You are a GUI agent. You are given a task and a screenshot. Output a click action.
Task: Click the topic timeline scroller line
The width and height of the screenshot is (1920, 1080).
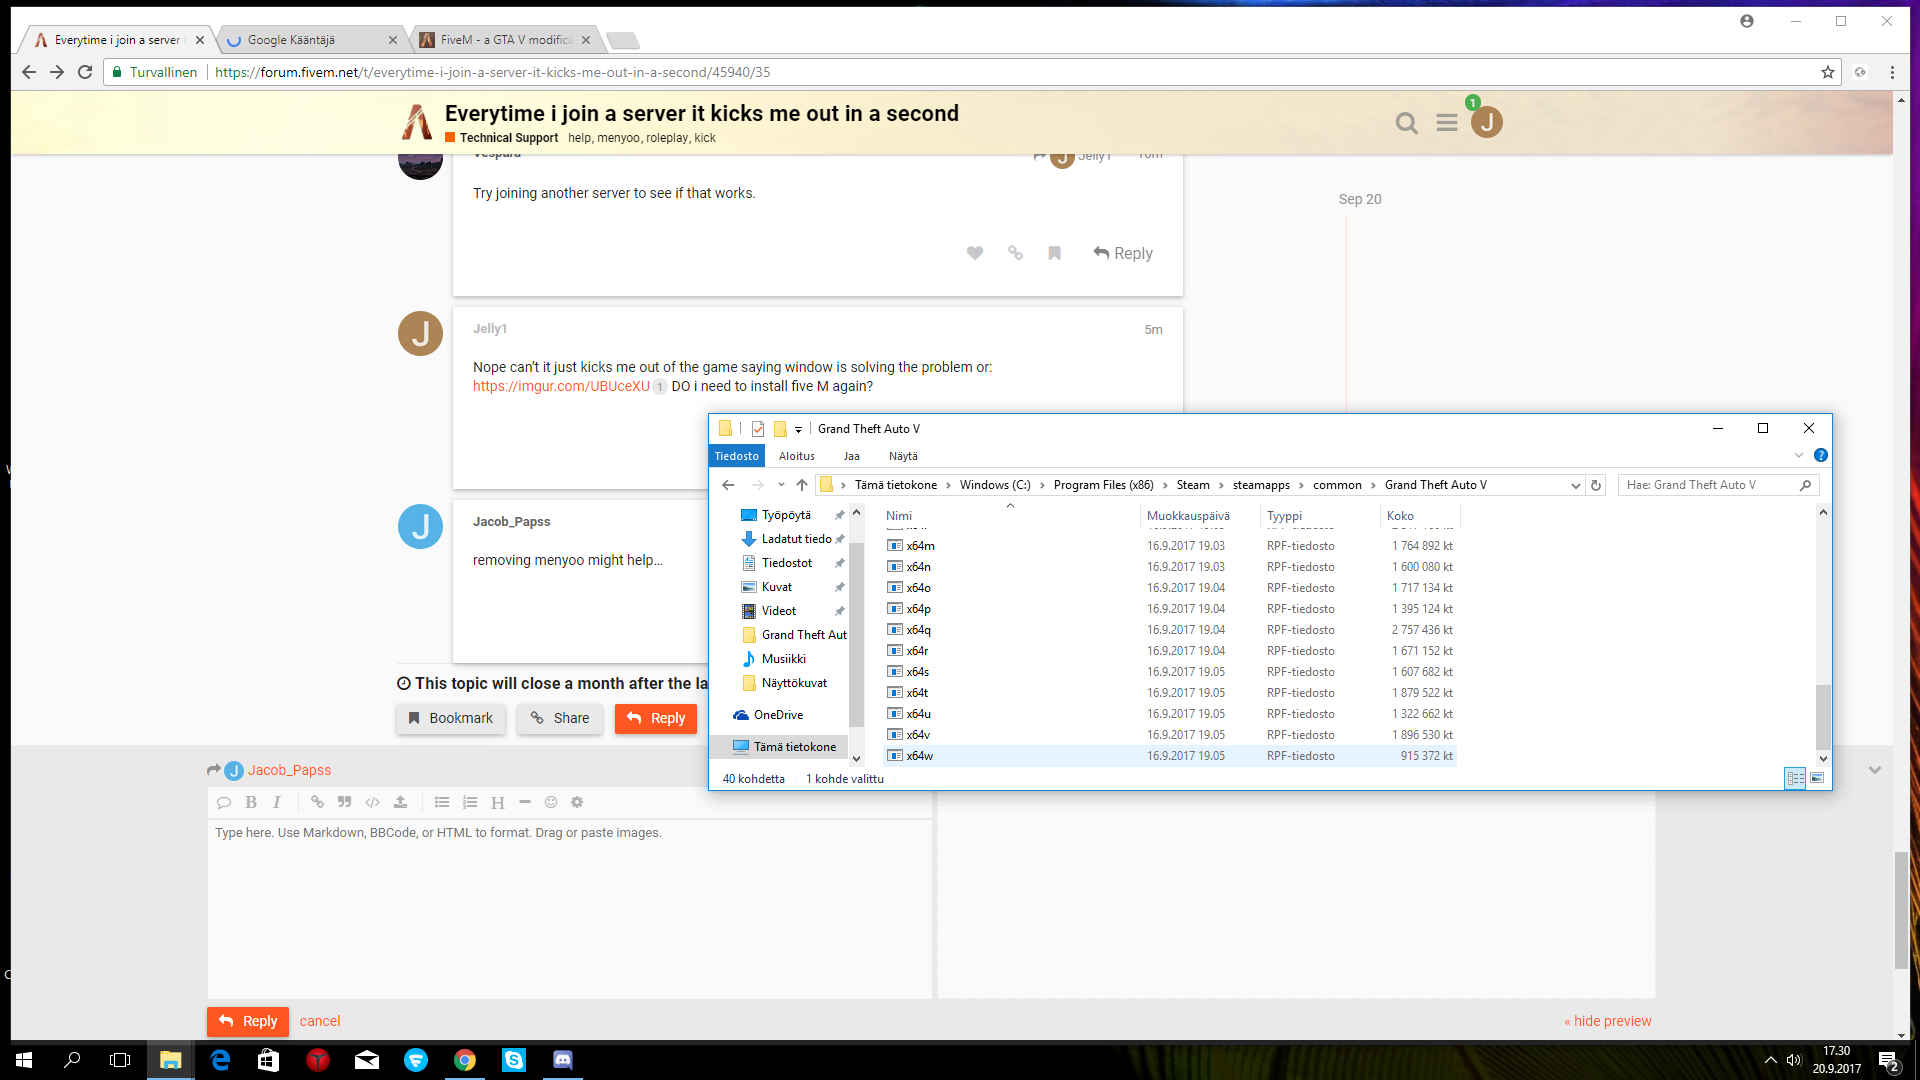pyautogui.click(x=1346, y=315)
